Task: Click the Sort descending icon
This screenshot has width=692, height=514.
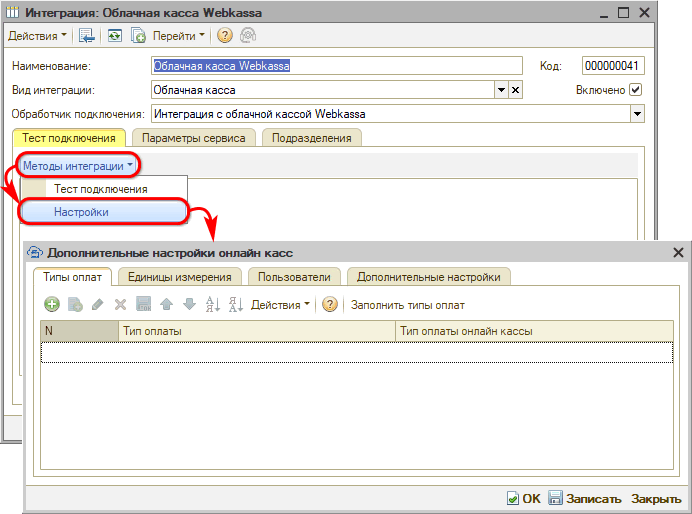Action: pos(235,304)
